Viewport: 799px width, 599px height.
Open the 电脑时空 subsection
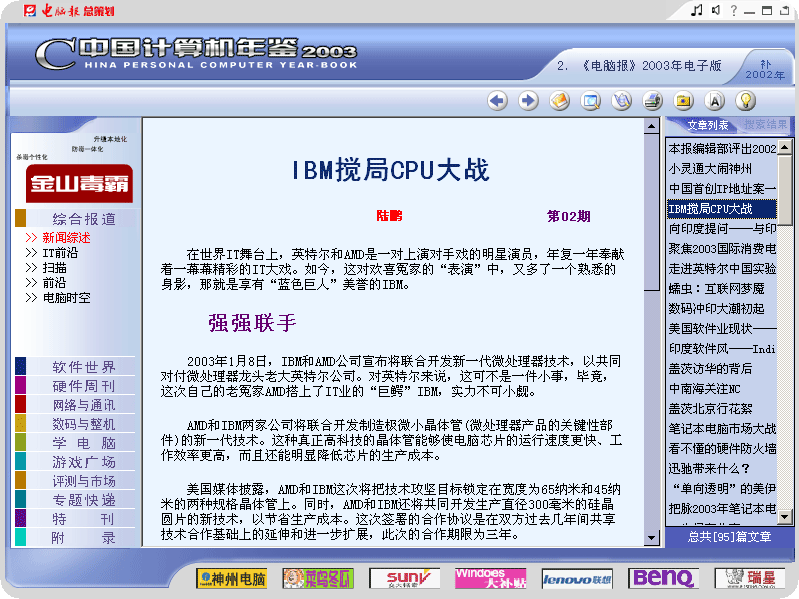tap(66, 298)
